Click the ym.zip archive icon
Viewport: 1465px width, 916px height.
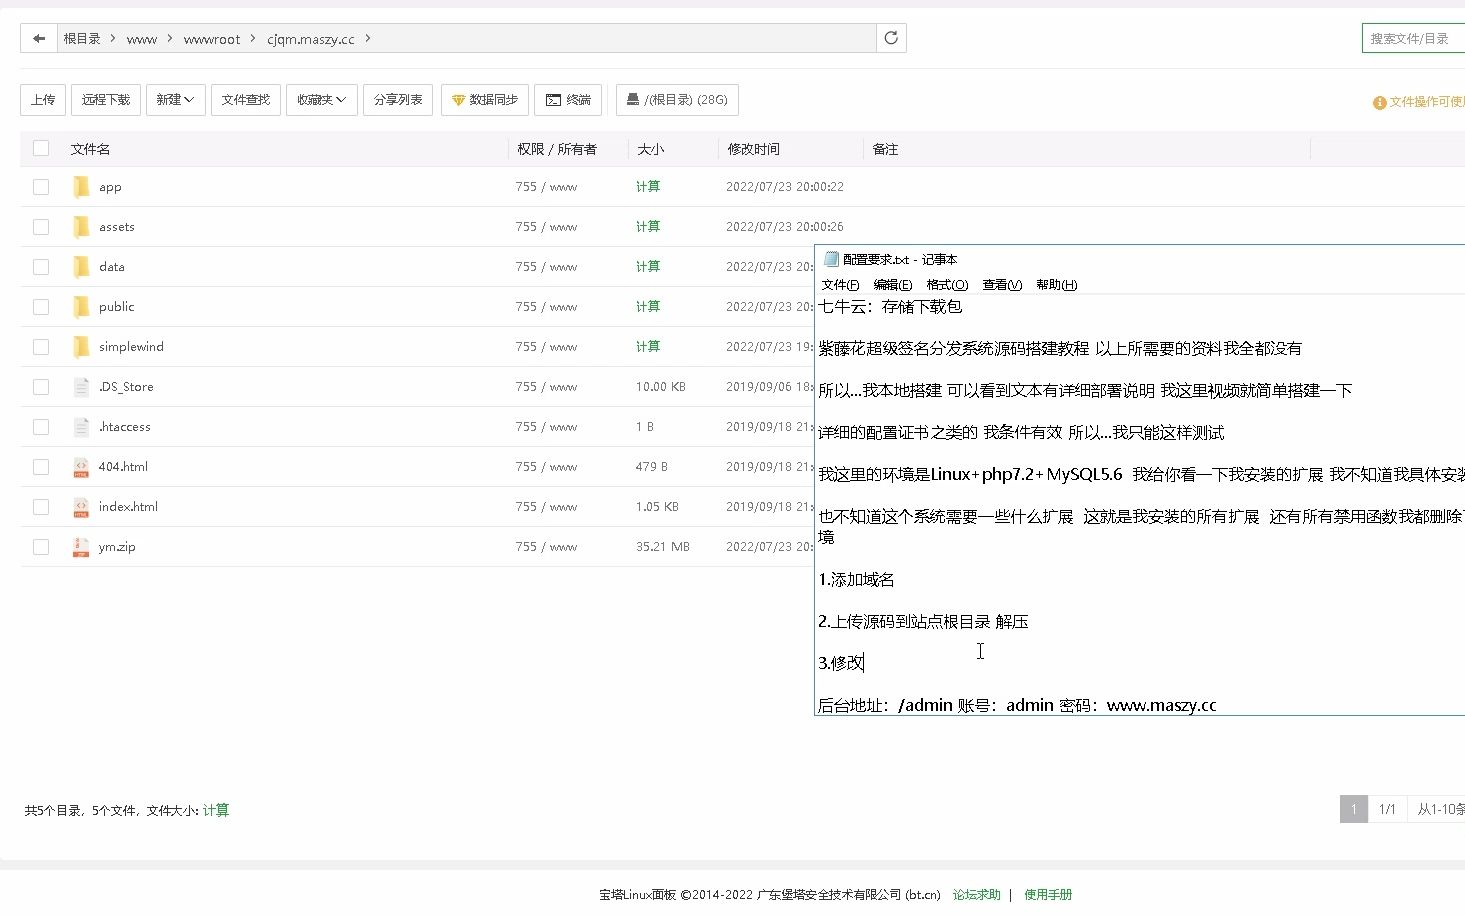81,547
